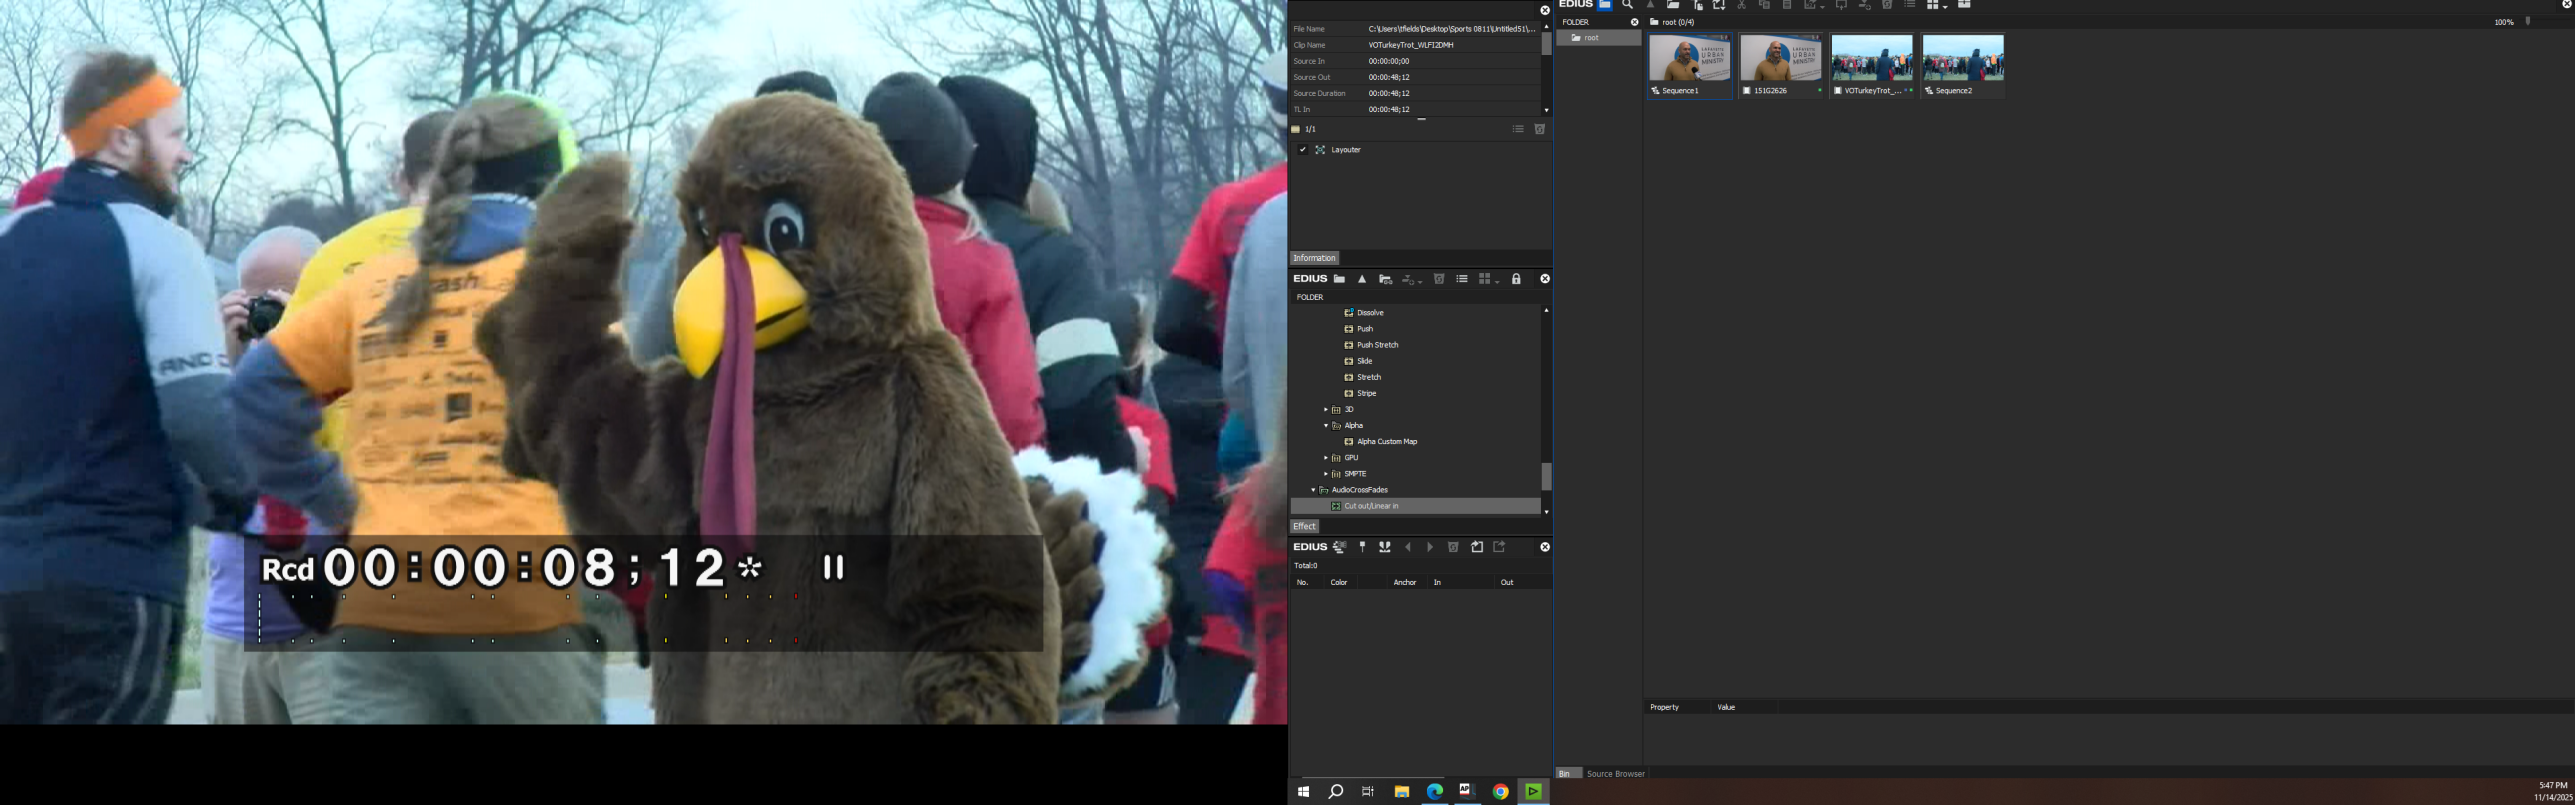This screenshot has height=805, width=2575.
Task: Collapse the Alpha effects folder
Action: (1326, 426)
